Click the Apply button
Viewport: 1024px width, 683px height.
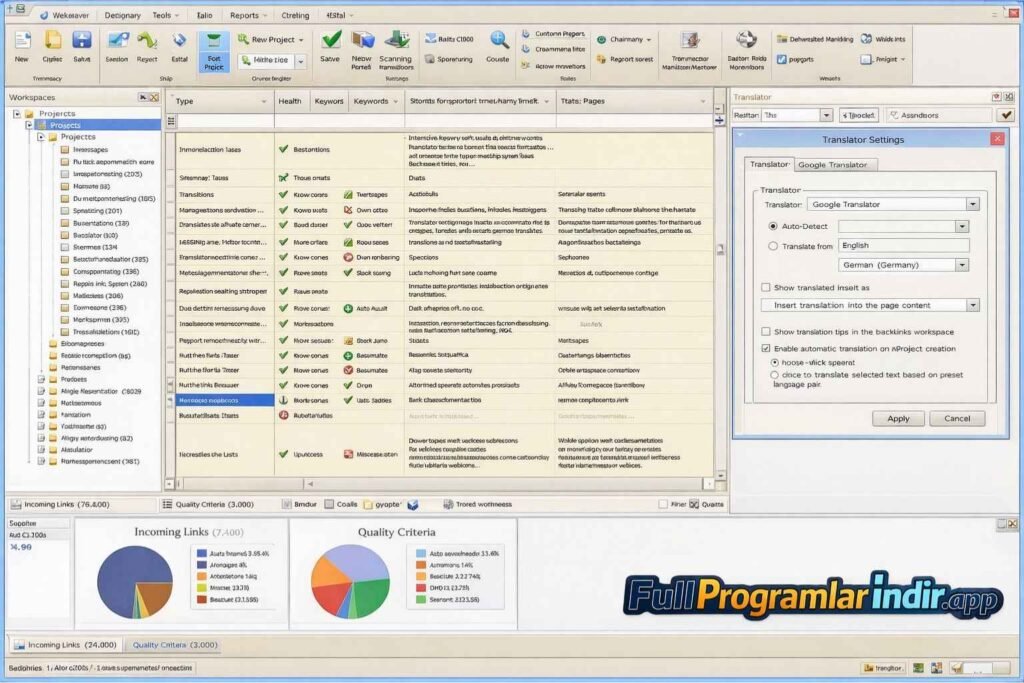[x=898, y=419]
